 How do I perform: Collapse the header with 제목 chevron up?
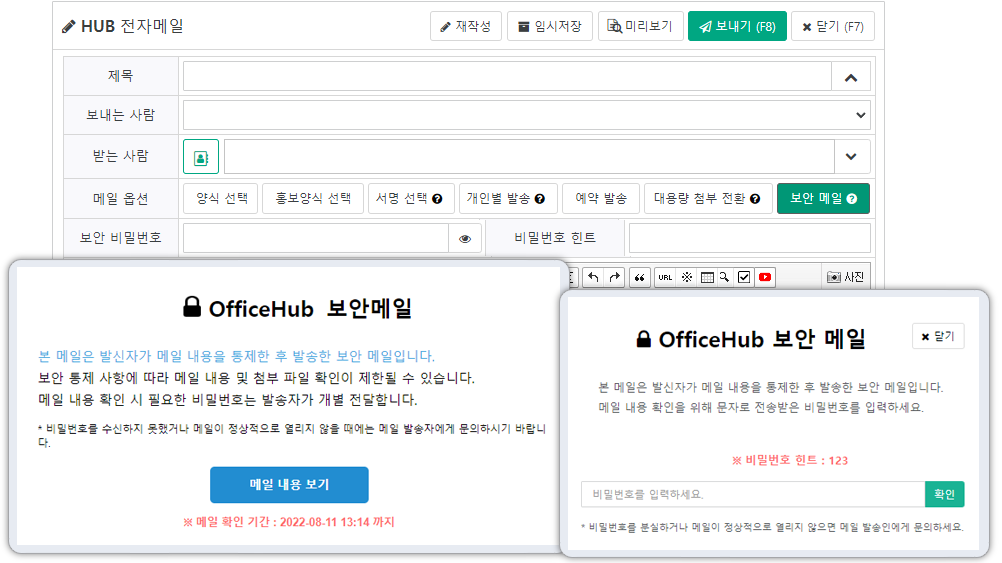(x=851, y=77)
